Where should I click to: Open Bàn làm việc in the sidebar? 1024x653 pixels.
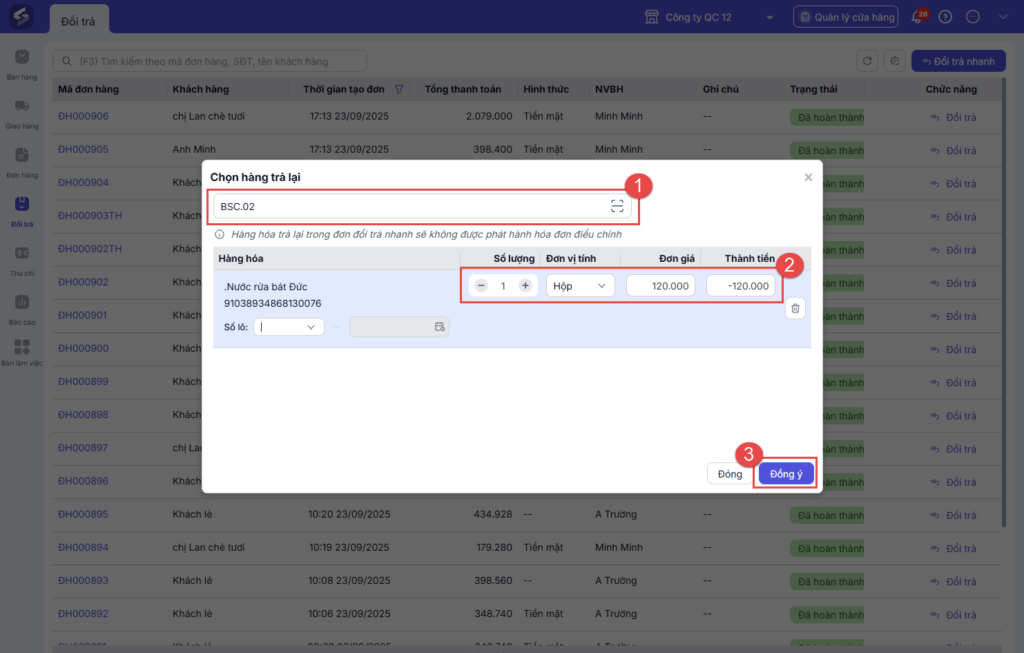click(x=22, y=353)
